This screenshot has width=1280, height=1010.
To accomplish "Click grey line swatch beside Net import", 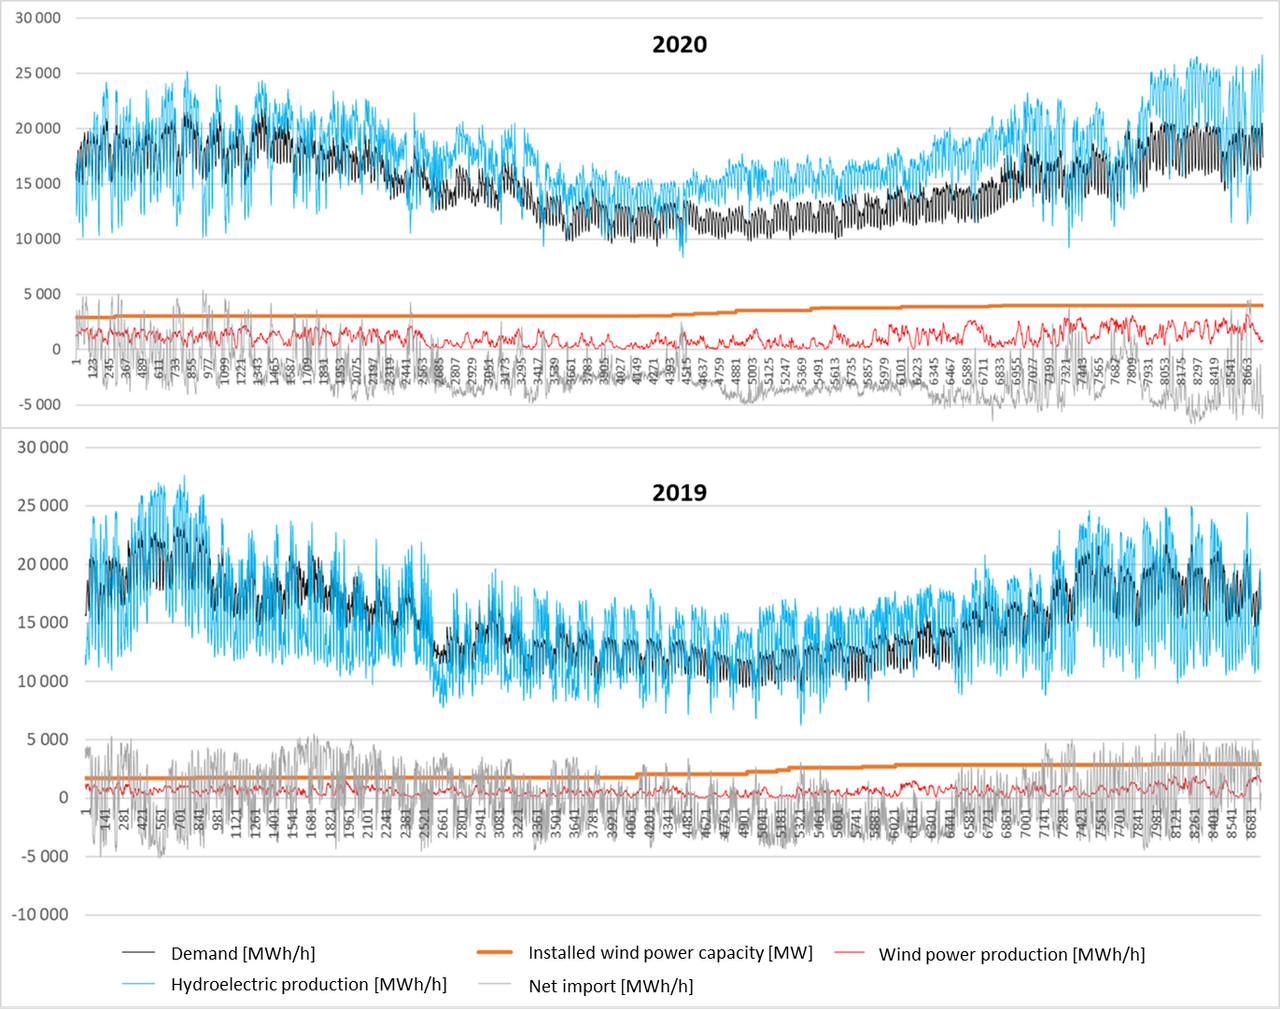I will click(496, 984).
